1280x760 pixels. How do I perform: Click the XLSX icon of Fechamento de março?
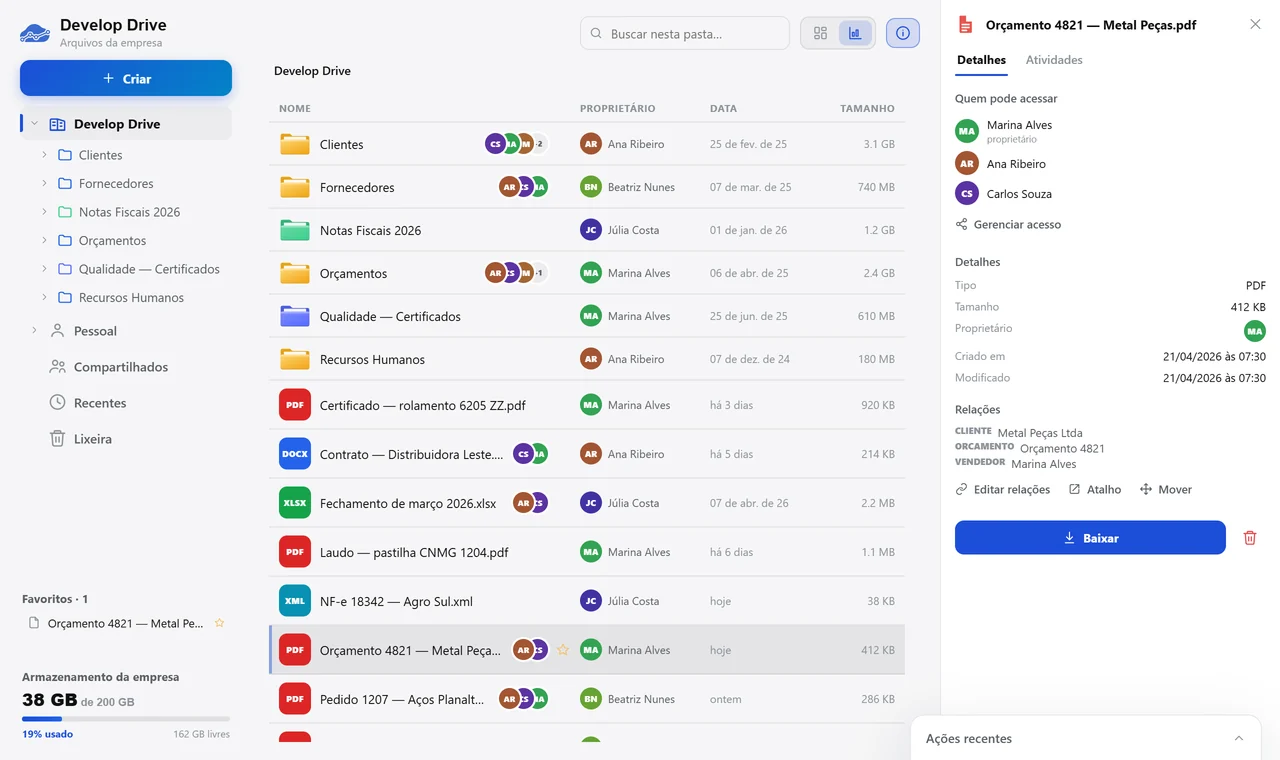[x=295, y=503]
